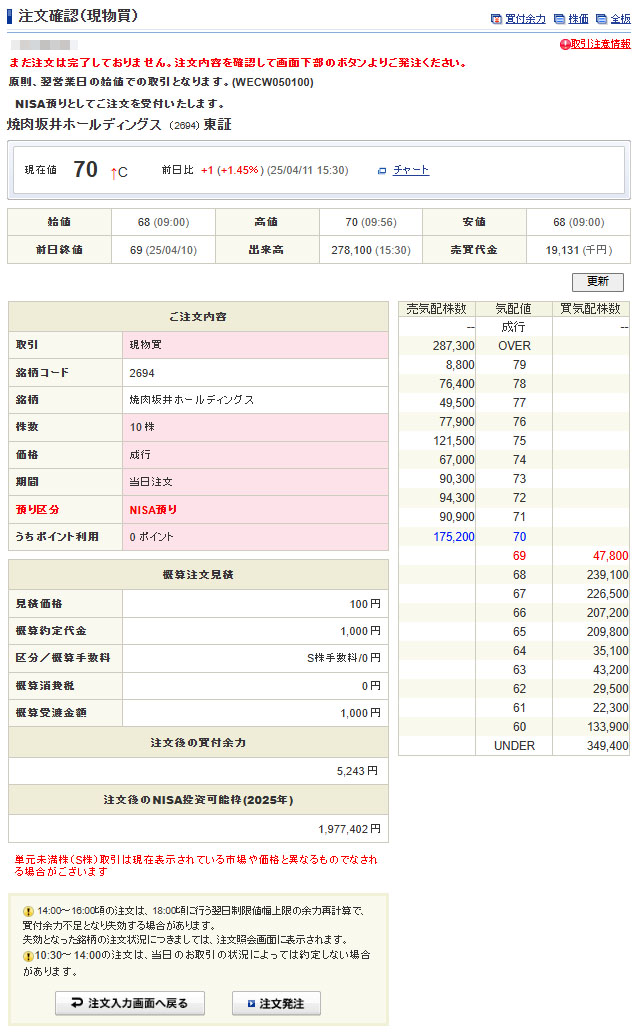Open the 株価 link

[x=578, y=19]
